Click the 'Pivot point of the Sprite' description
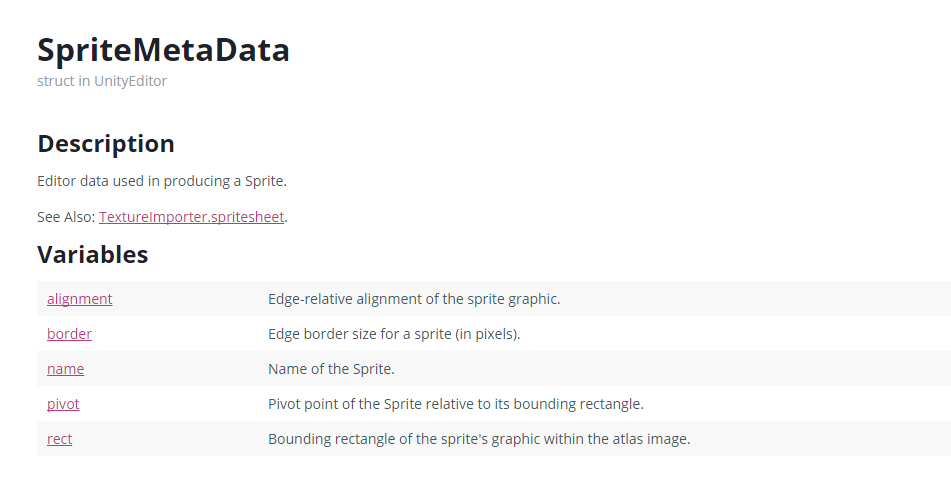Image resolution: width=951 pixels, height=490 pixels. 456,404
